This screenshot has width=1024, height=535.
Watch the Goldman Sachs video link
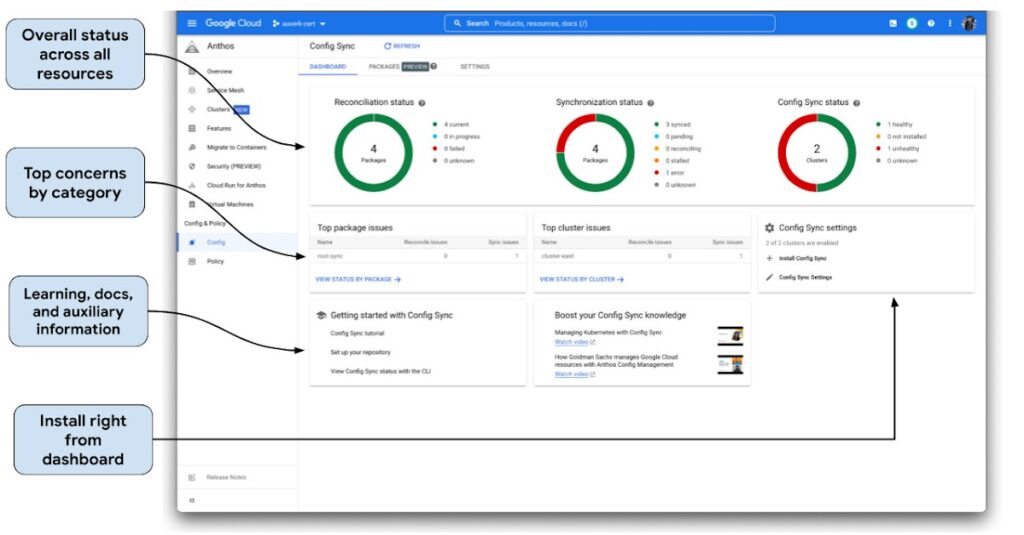575,374
